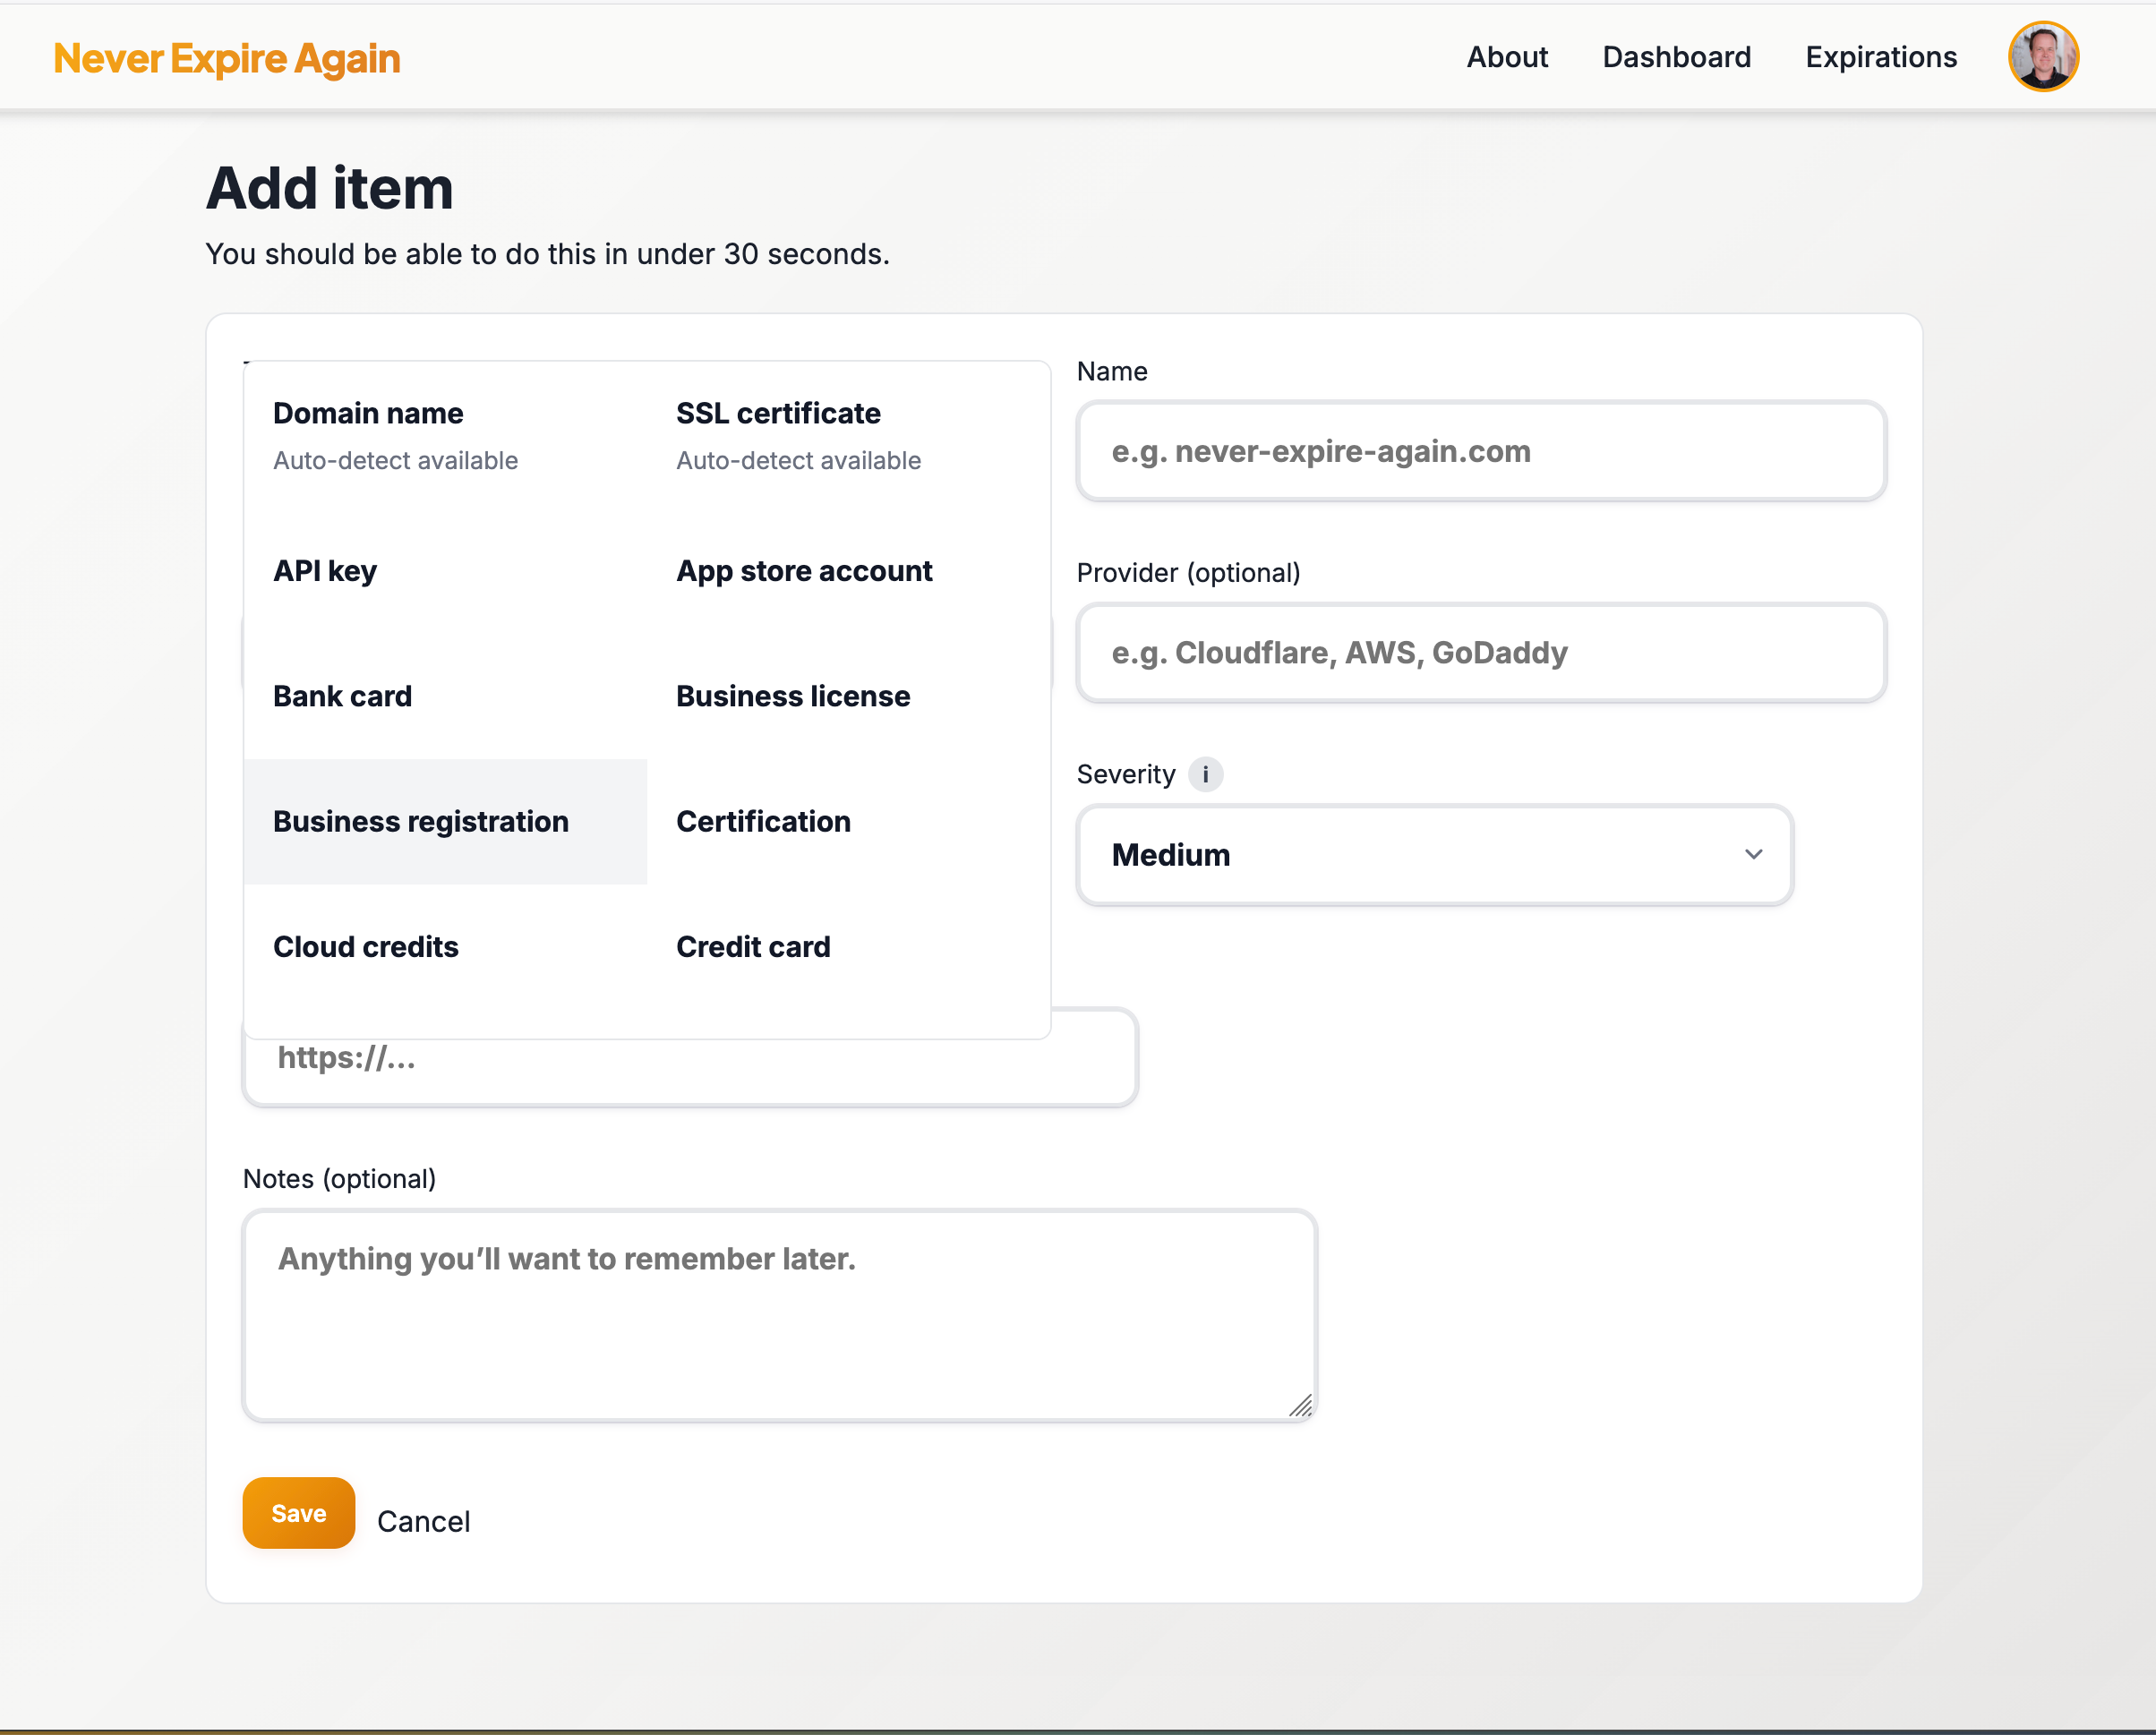
Task: Open the user profile avatar menu
Action: (x=2043, y=57)
